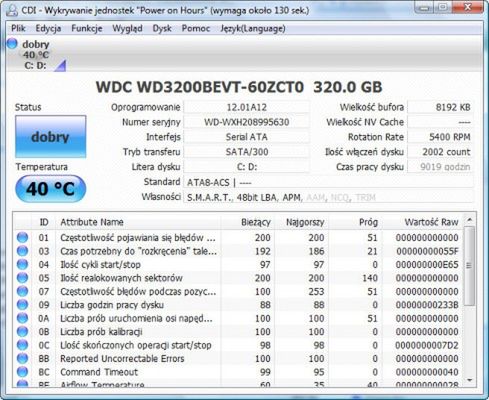The width and height of the screenshot is (489, 400).
Task: Open the Plik menu
Action: [x=18, y=28]
